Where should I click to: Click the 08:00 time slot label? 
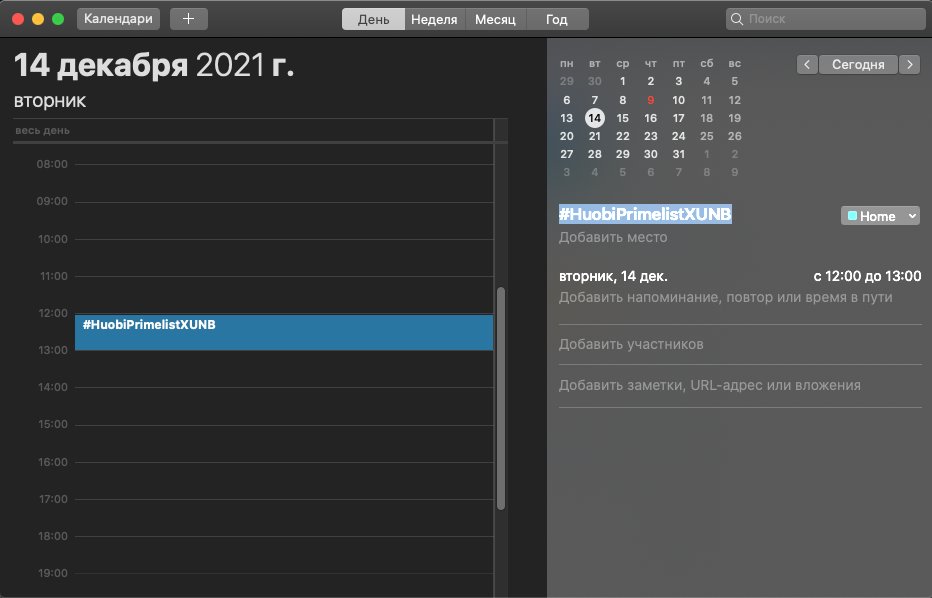(52, 164)
